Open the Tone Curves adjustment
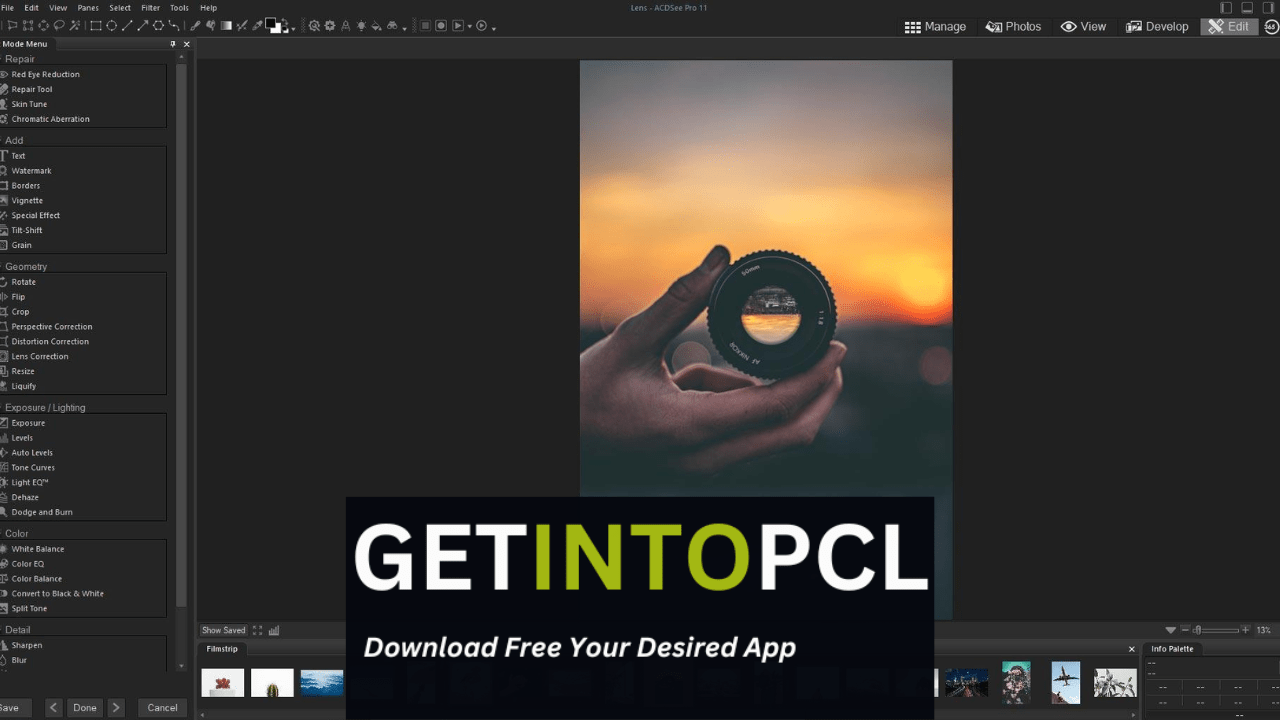This screenshot has height=720, width=1280. click(x=33, y=467)
